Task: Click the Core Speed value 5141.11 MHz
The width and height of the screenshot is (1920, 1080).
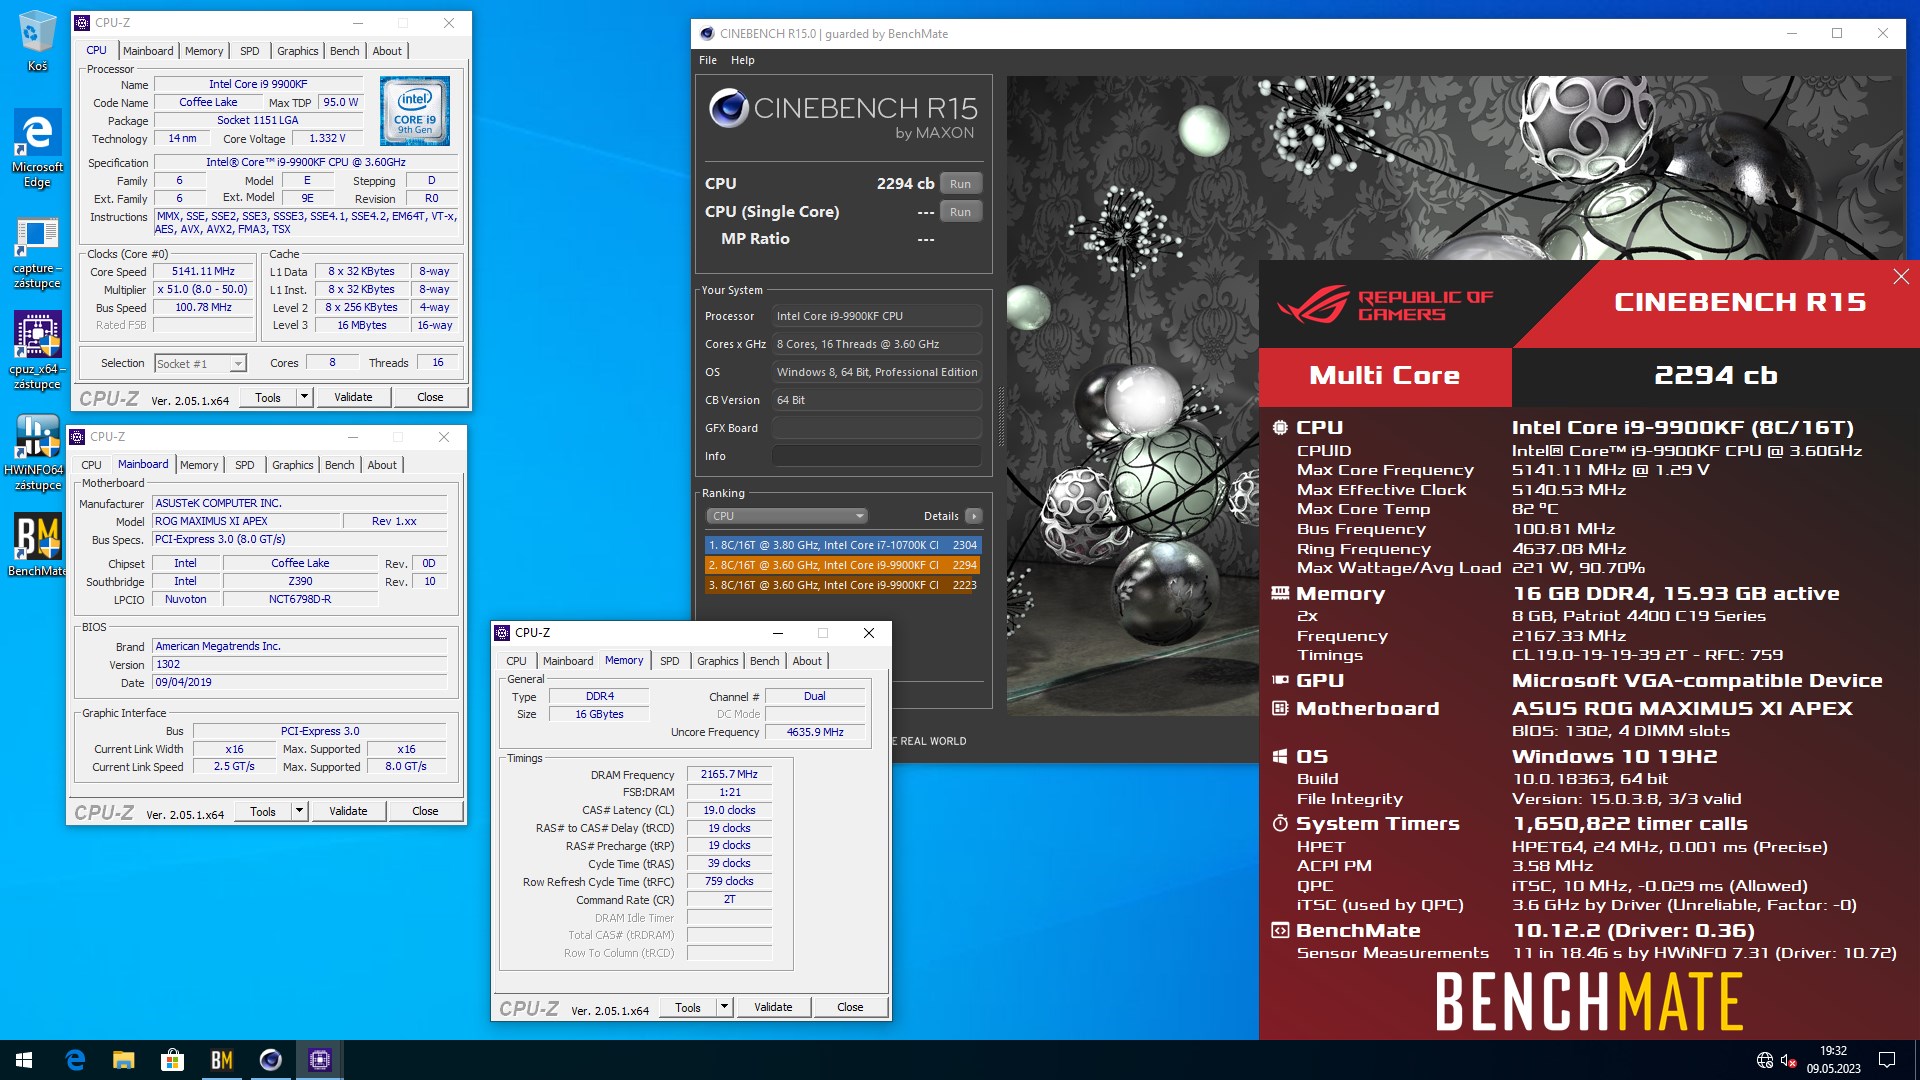Action: (203, 271)
